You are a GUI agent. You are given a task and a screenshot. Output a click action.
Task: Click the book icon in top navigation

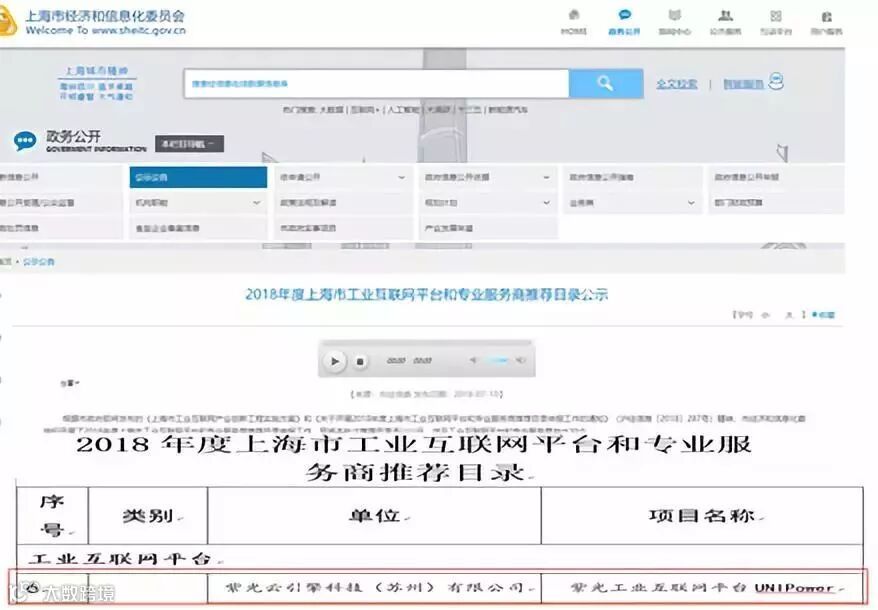675,15
